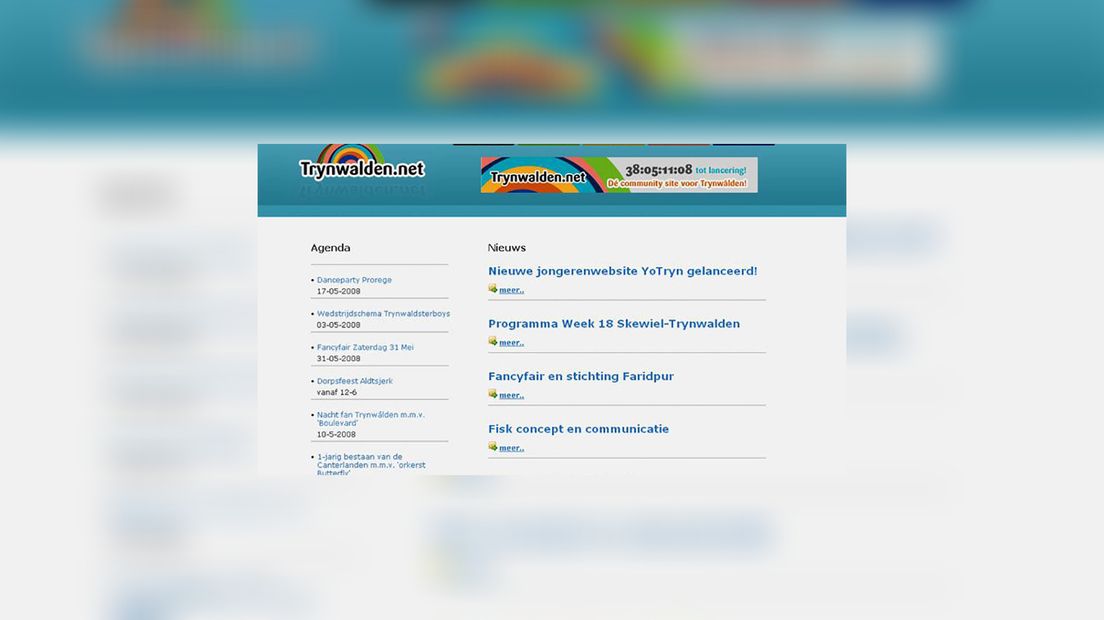Click 'meer..' below Fancyfair en stichting Faridpur
1104x620 pixels.
[x=511, y=395]
